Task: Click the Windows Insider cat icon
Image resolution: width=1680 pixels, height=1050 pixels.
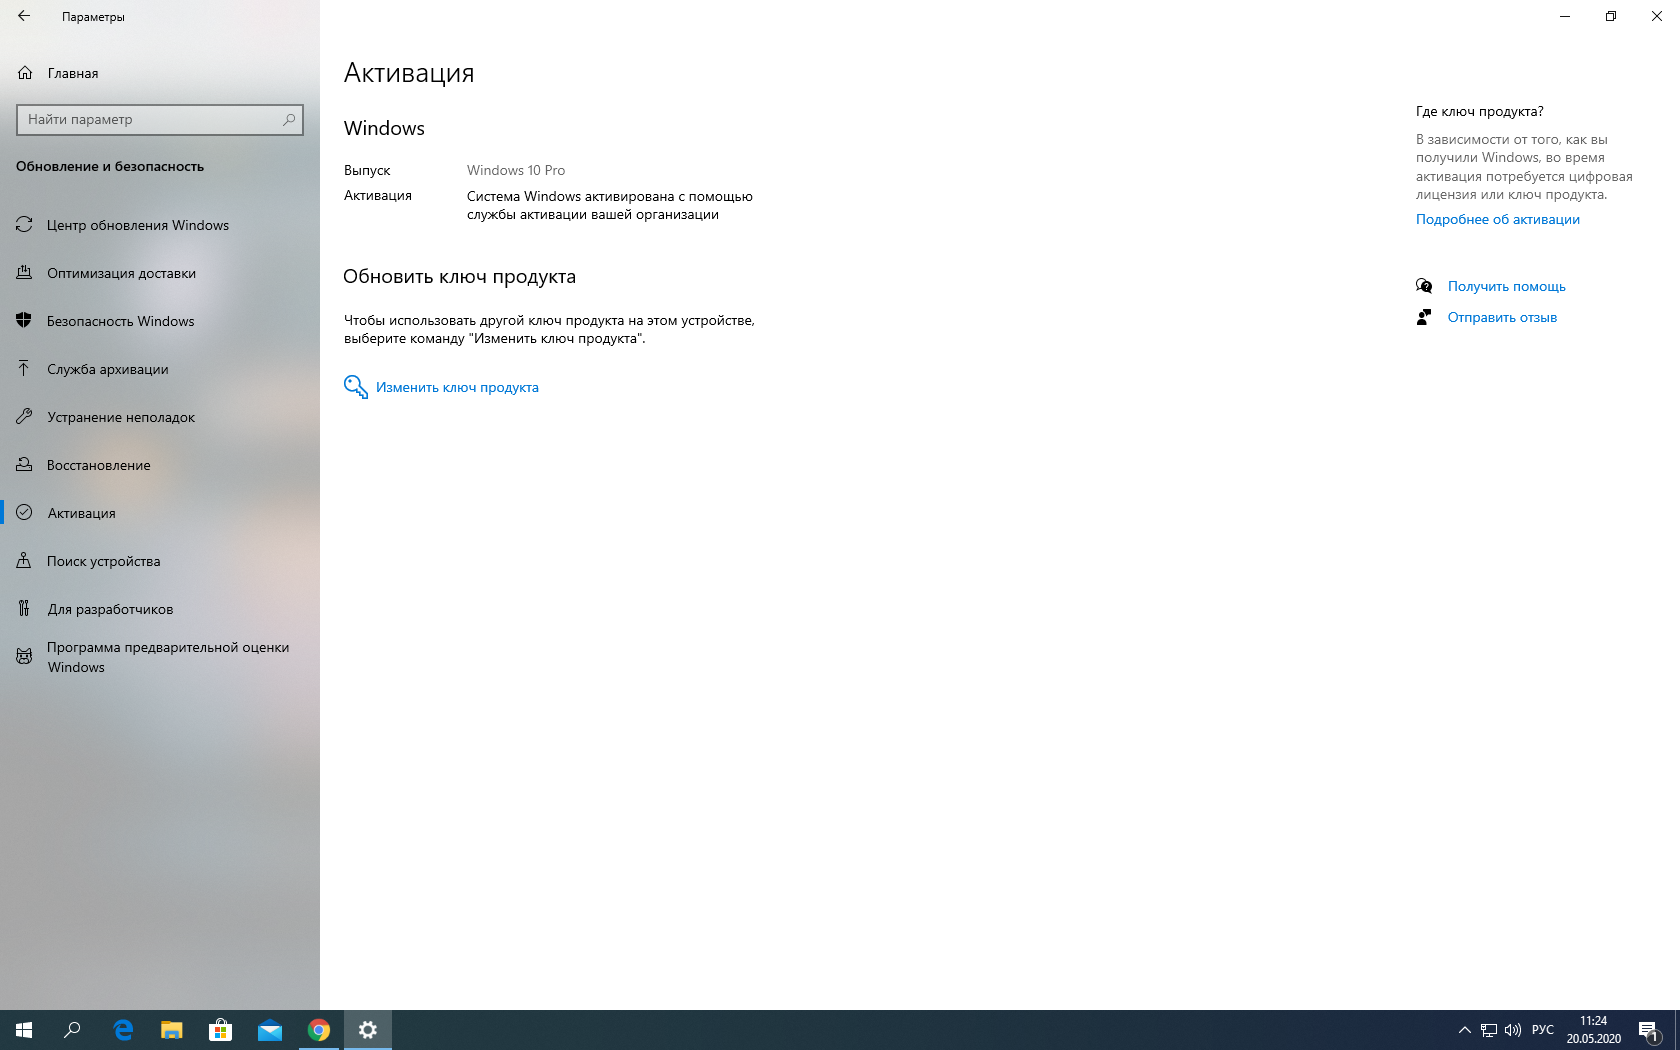Action: (24, 657)
